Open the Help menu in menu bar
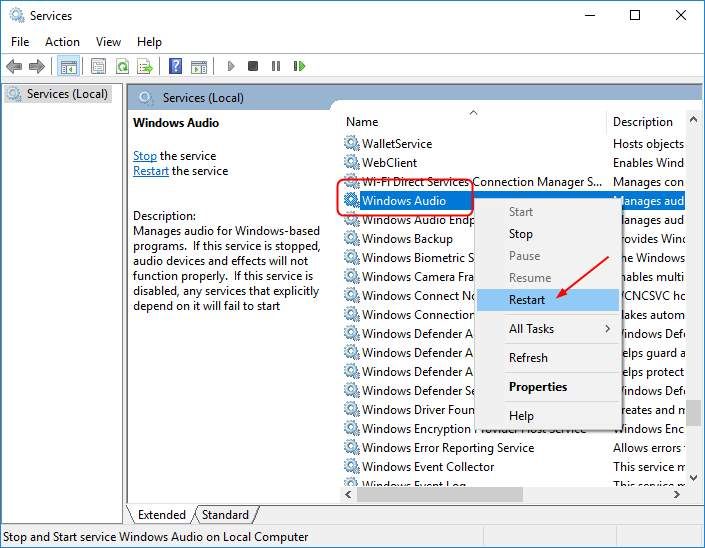This screenshot has width=705, height=548. click(149, 42)
